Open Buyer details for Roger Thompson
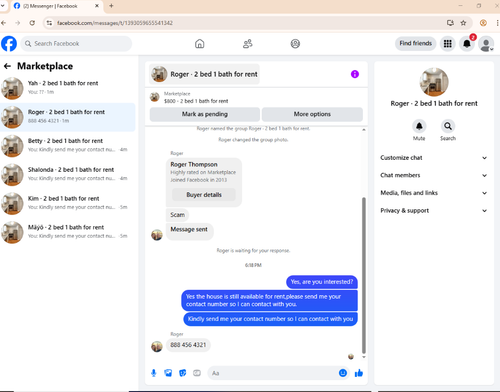The image size is (500, 392). [204, 195]
